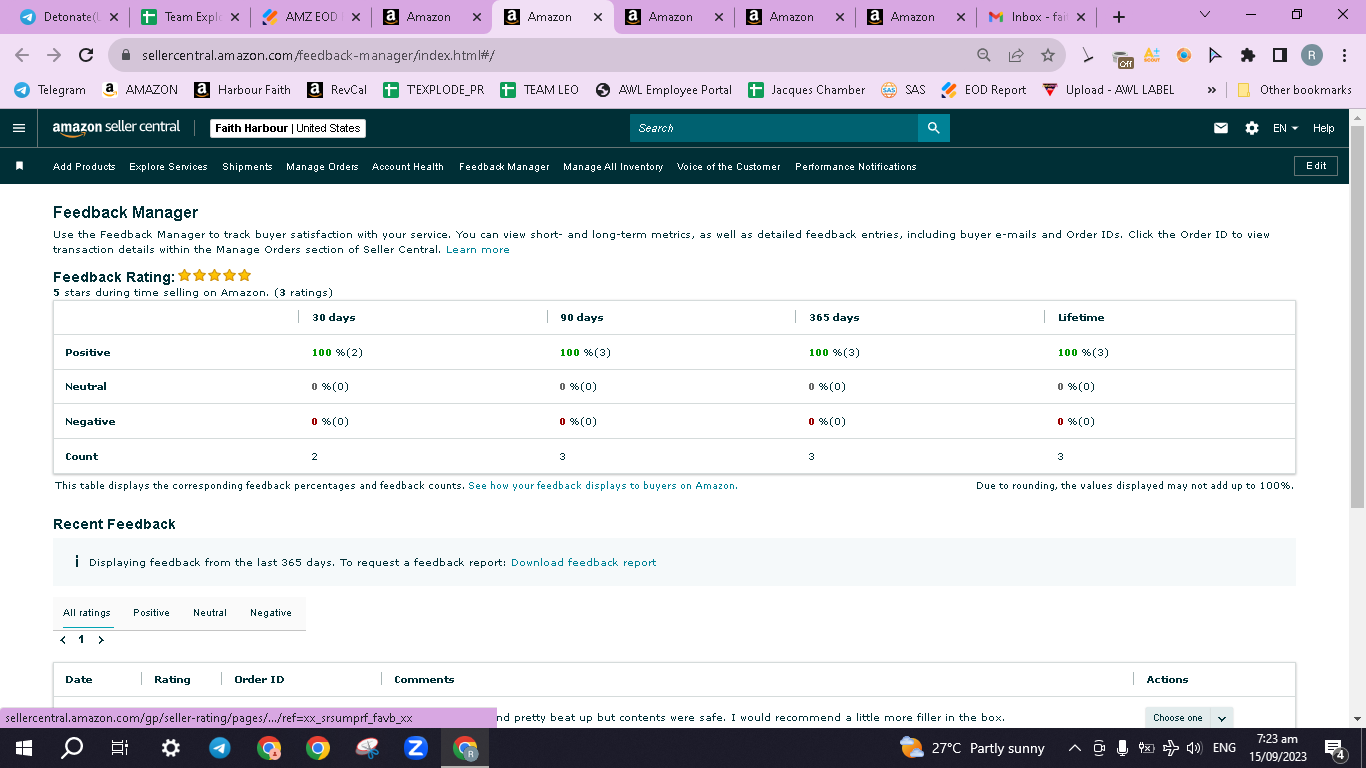Click the '100 %(2)' 30 days positive value
This screenshot has height=768, width=1366.
(x=337, y=353)
